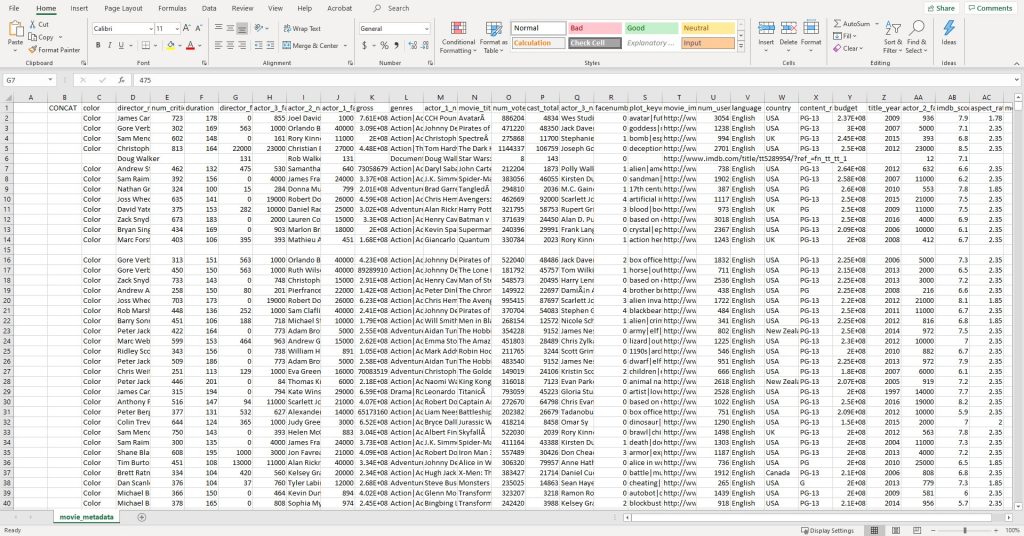Click the Cut scissors icon
Viewport: 1024px width, 536px height.
(x=33, y=24)
